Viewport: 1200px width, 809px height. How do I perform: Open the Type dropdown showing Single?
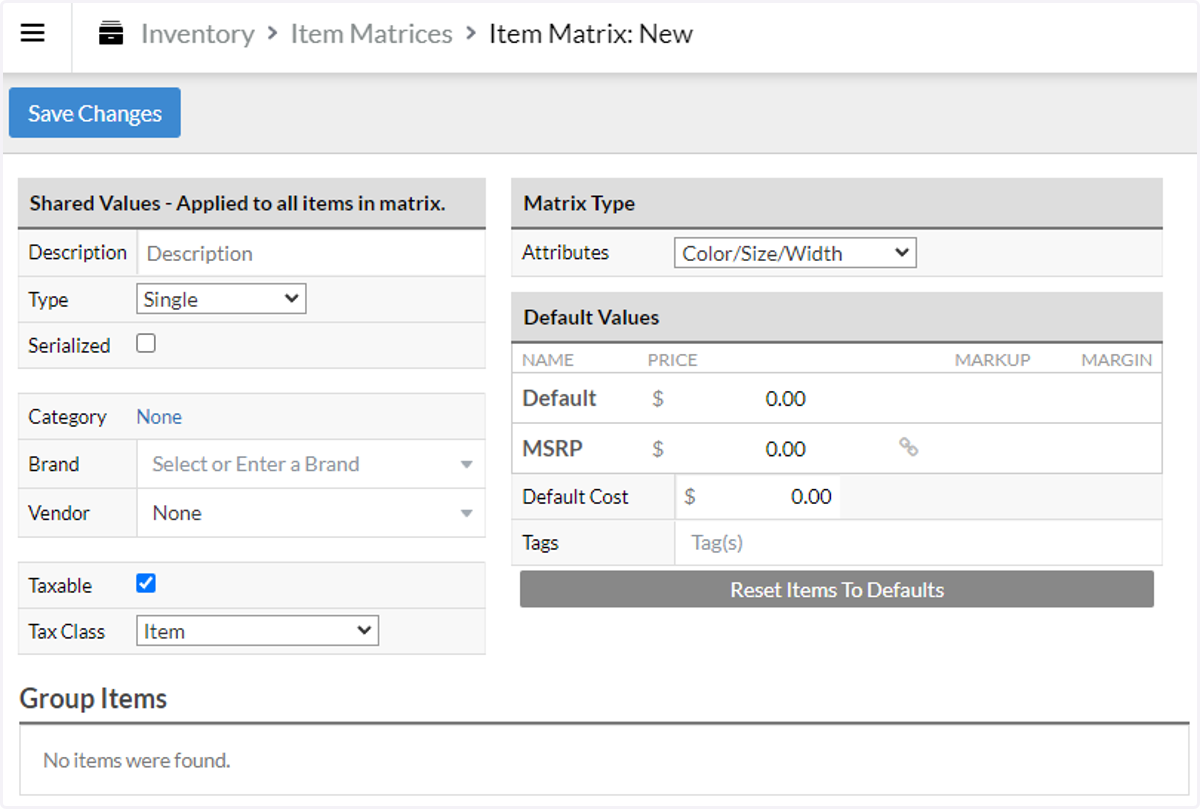pos(221,299)
